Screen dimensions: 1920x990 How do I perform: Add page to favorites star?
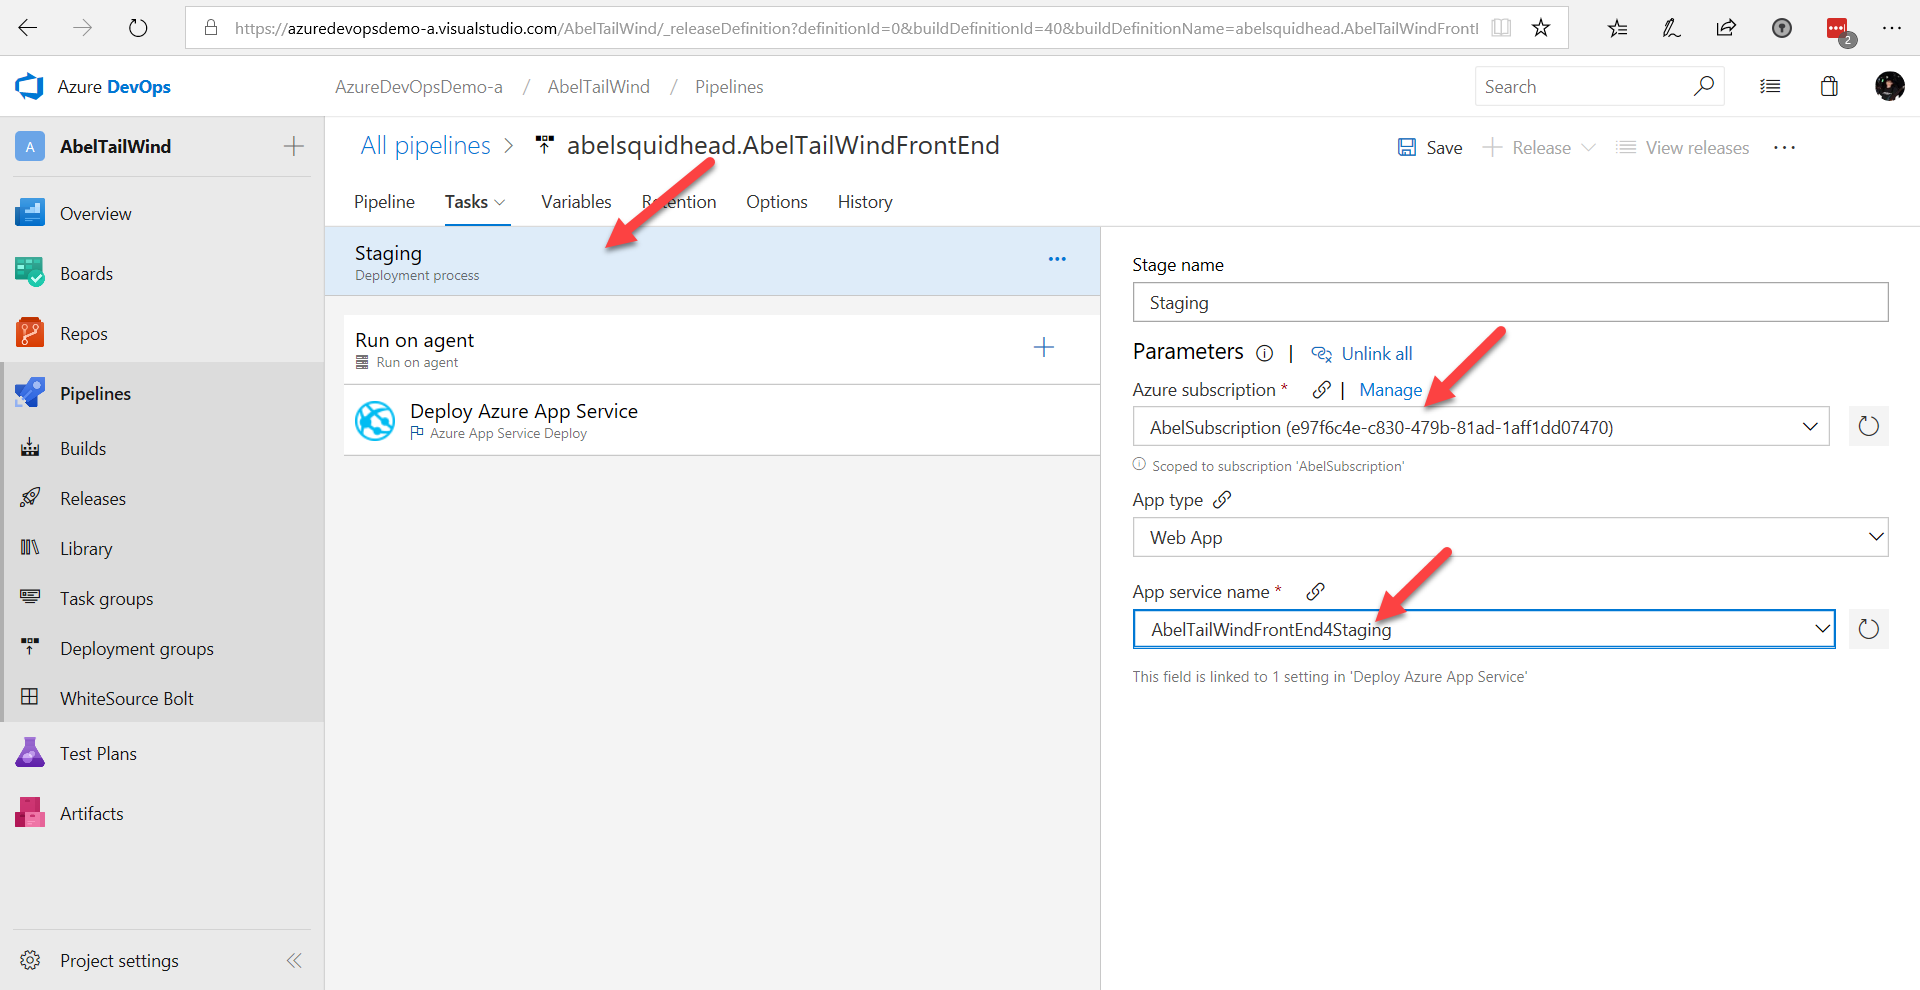(x=1541, y=28)
